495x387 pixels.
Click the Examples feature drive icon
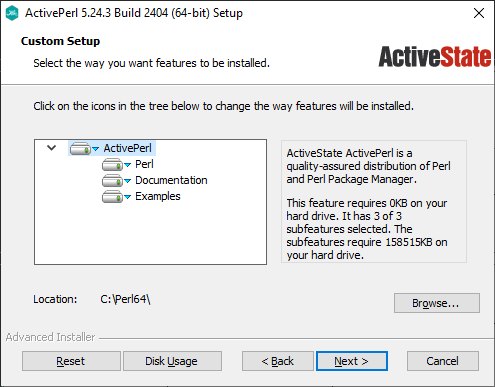point(112,196)
